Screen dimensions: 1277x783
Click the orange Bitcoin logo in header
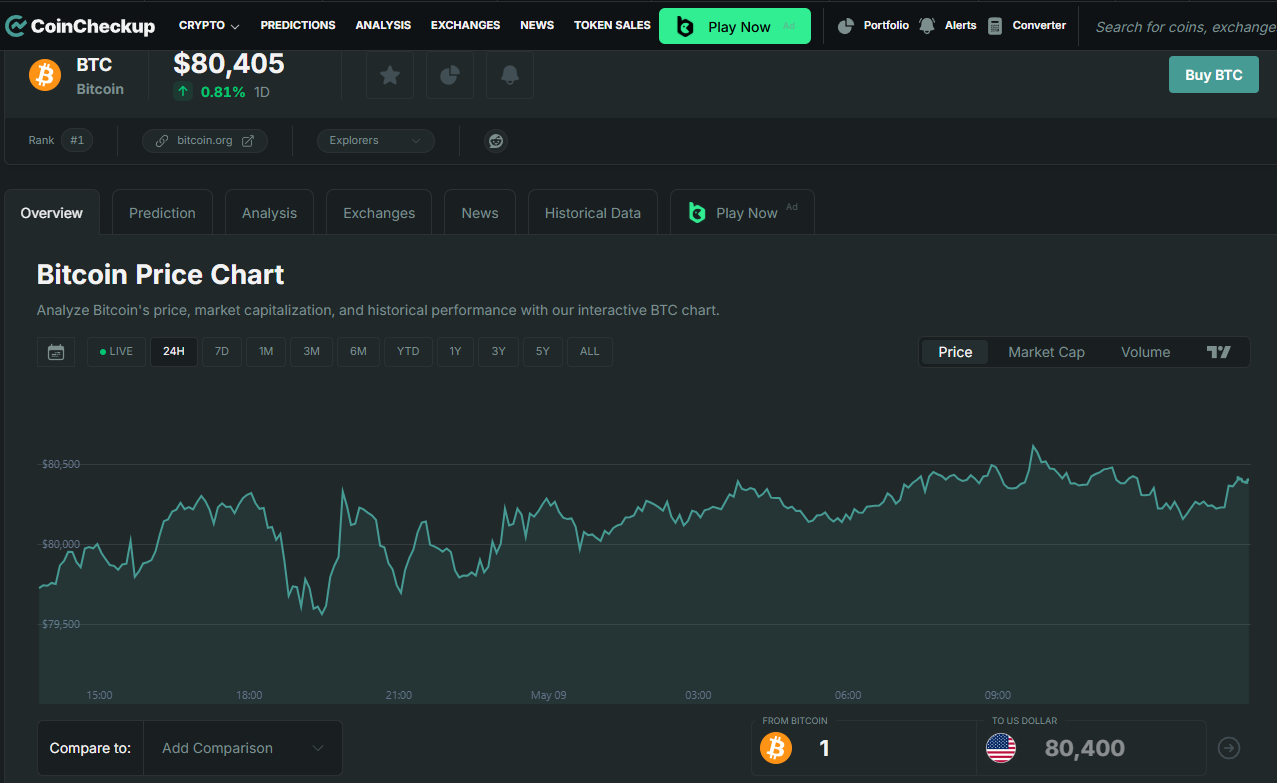[45, 75]
